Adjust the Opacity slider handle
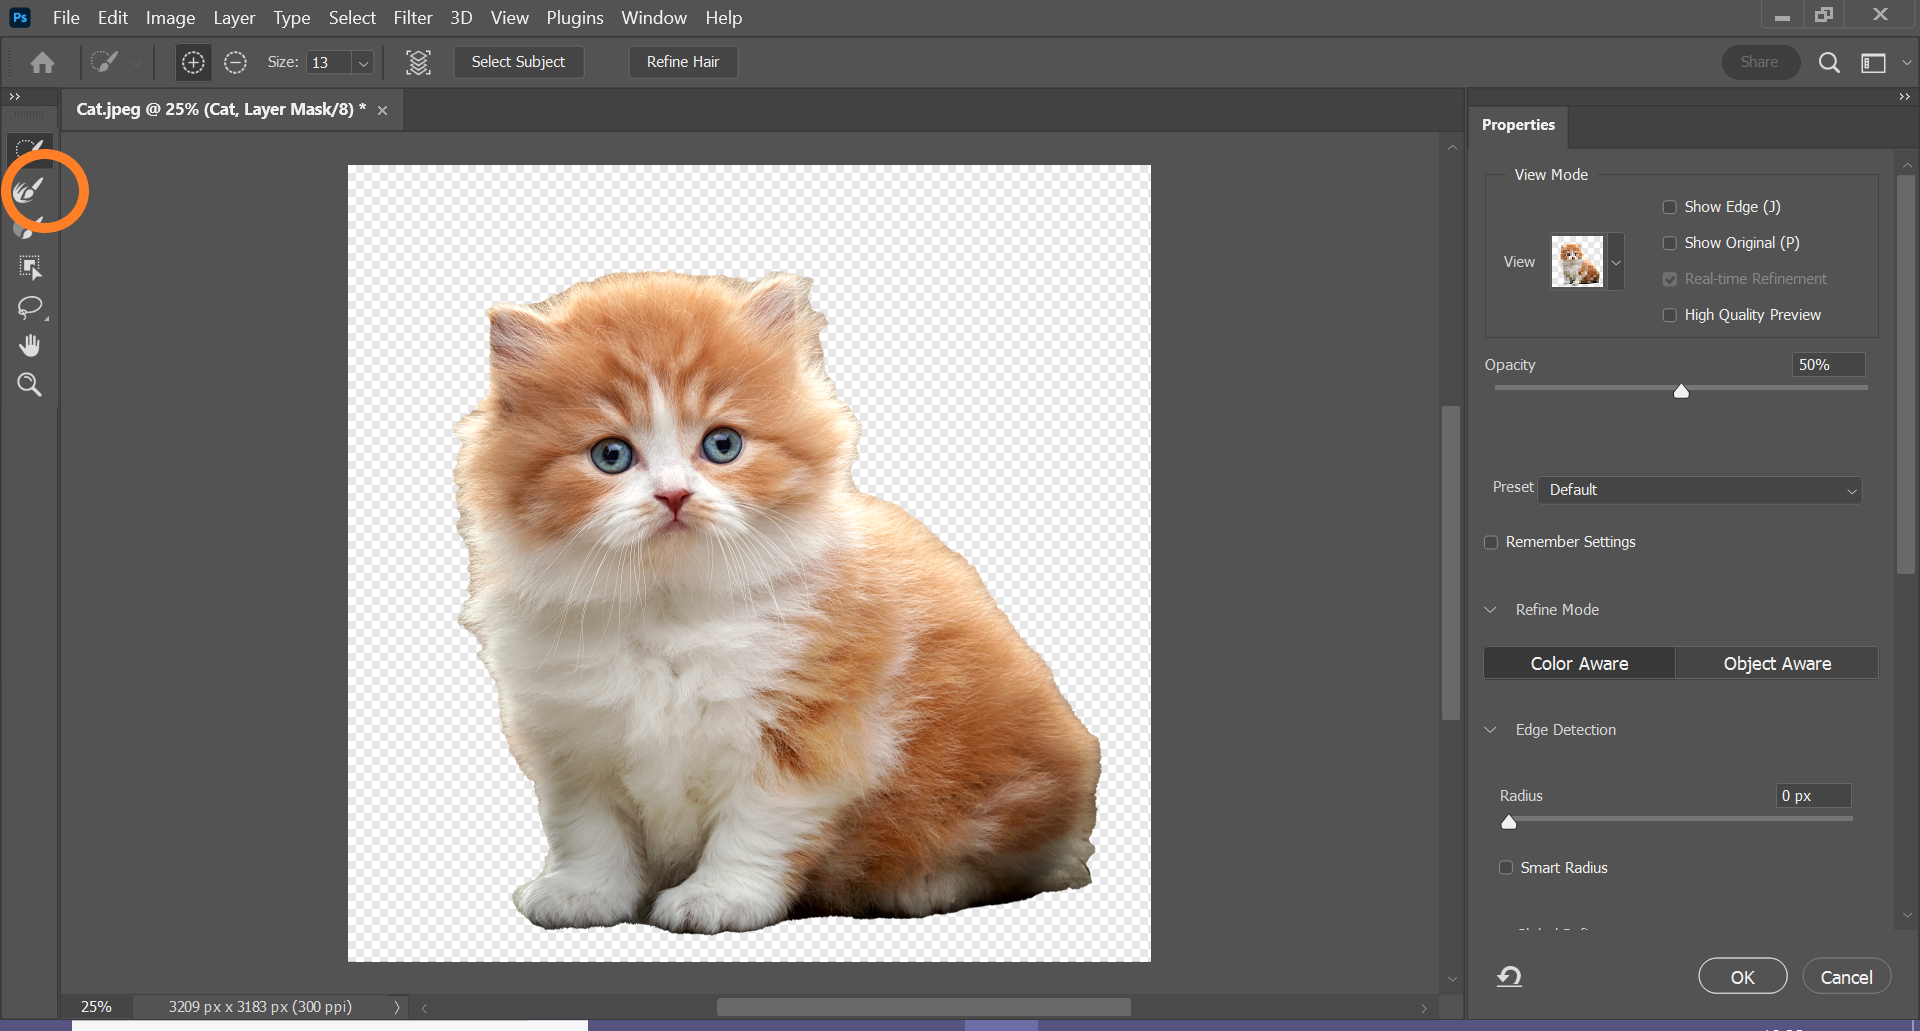This screenshot has height=1031, width=1920. tap(1681, 391)
